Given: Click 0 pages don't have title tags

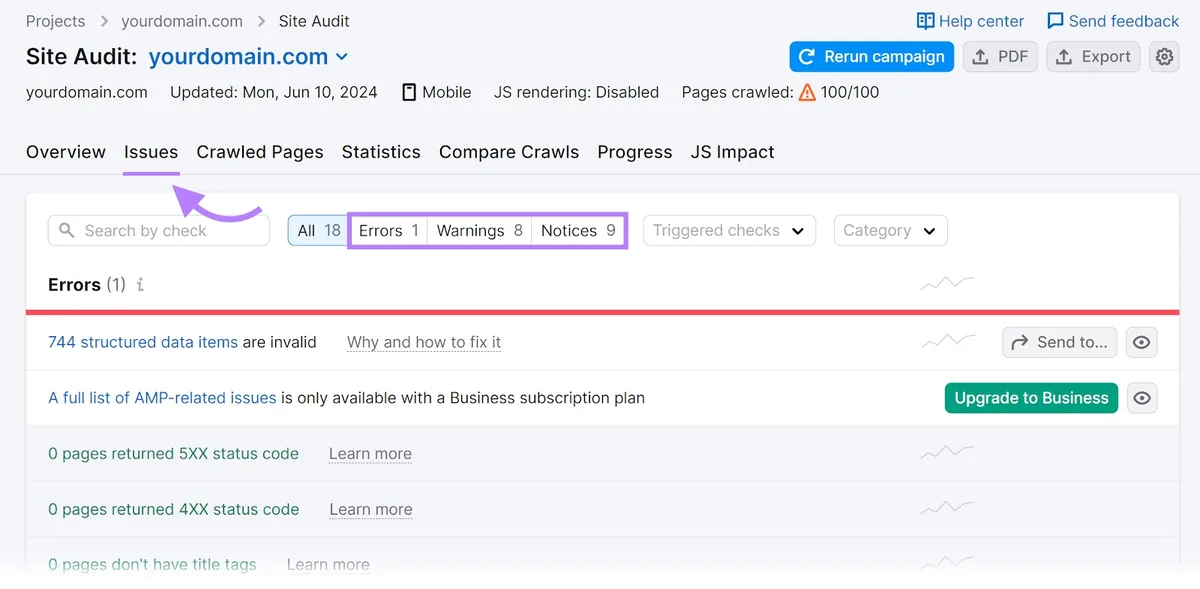Looking at the screenshot, I should coord(152,565).
